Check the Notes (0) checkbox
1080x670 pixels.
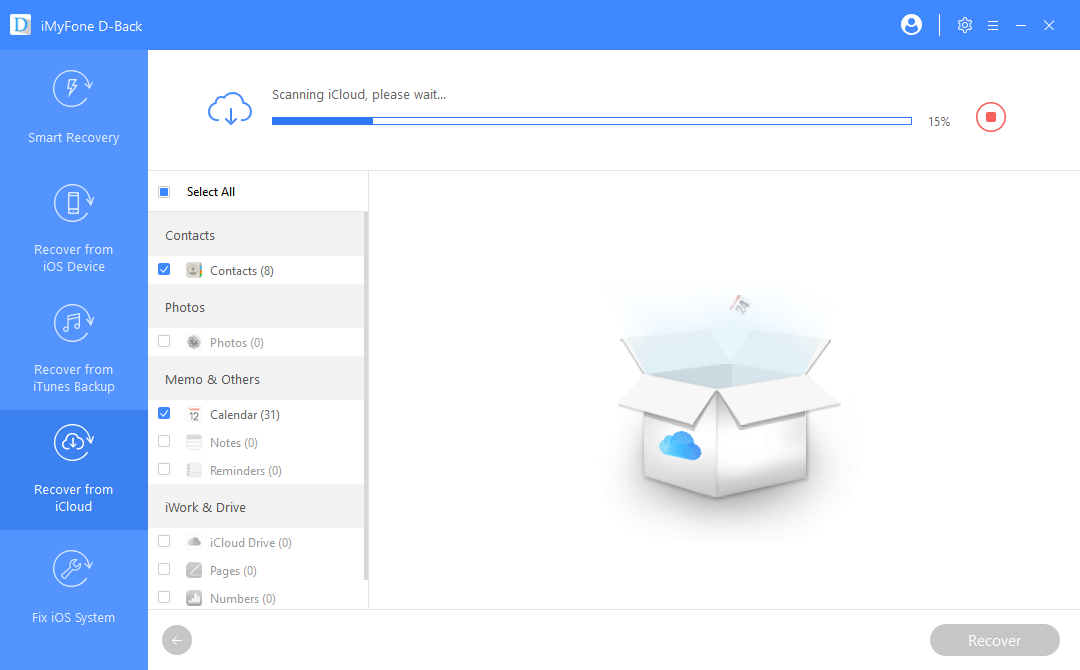(x=164, y=441)
